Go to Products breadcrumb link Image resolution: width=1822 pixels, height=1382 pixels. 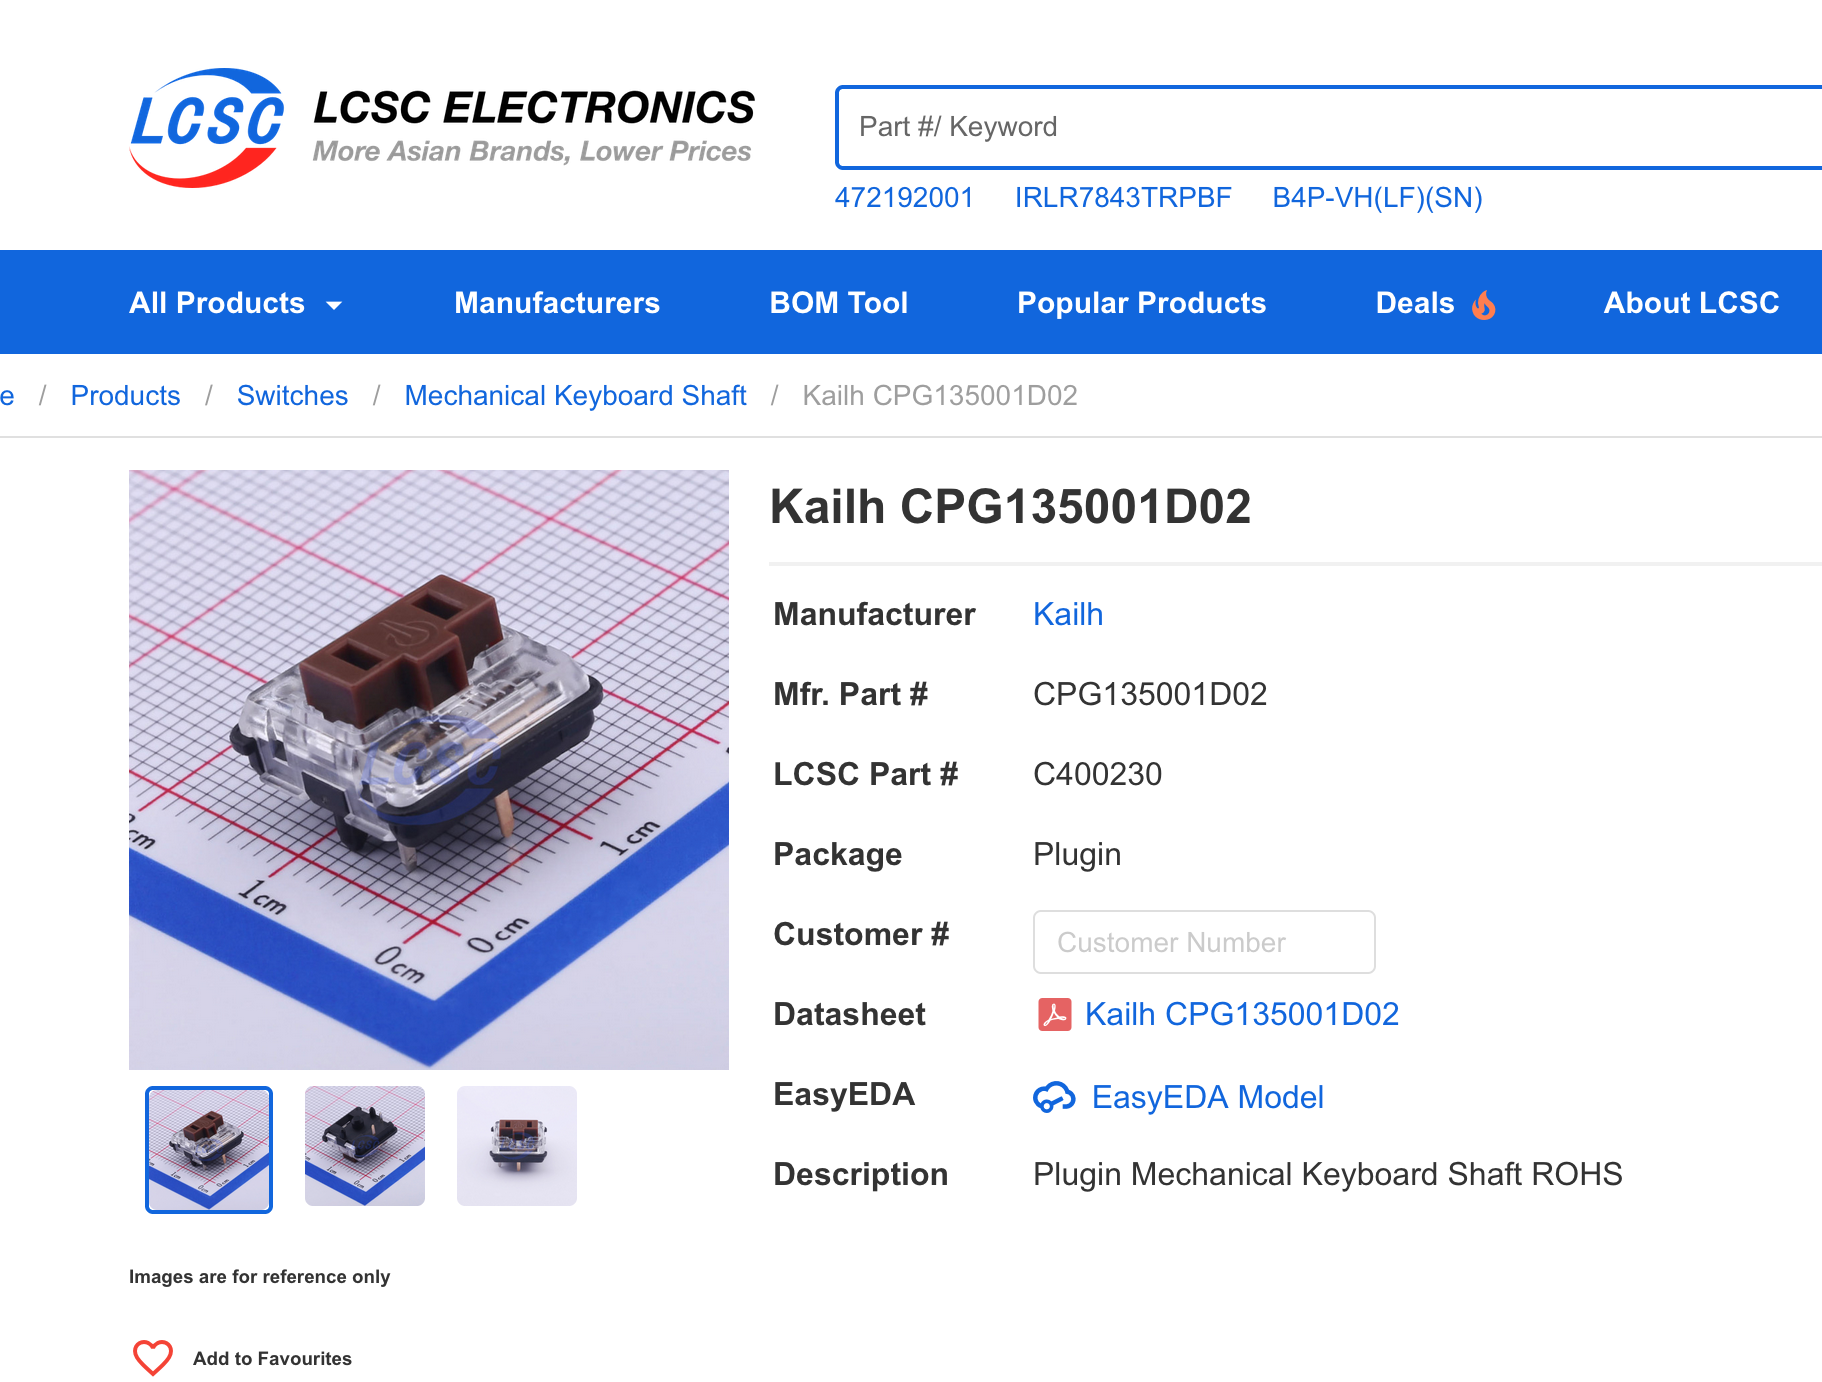point(125,396)
